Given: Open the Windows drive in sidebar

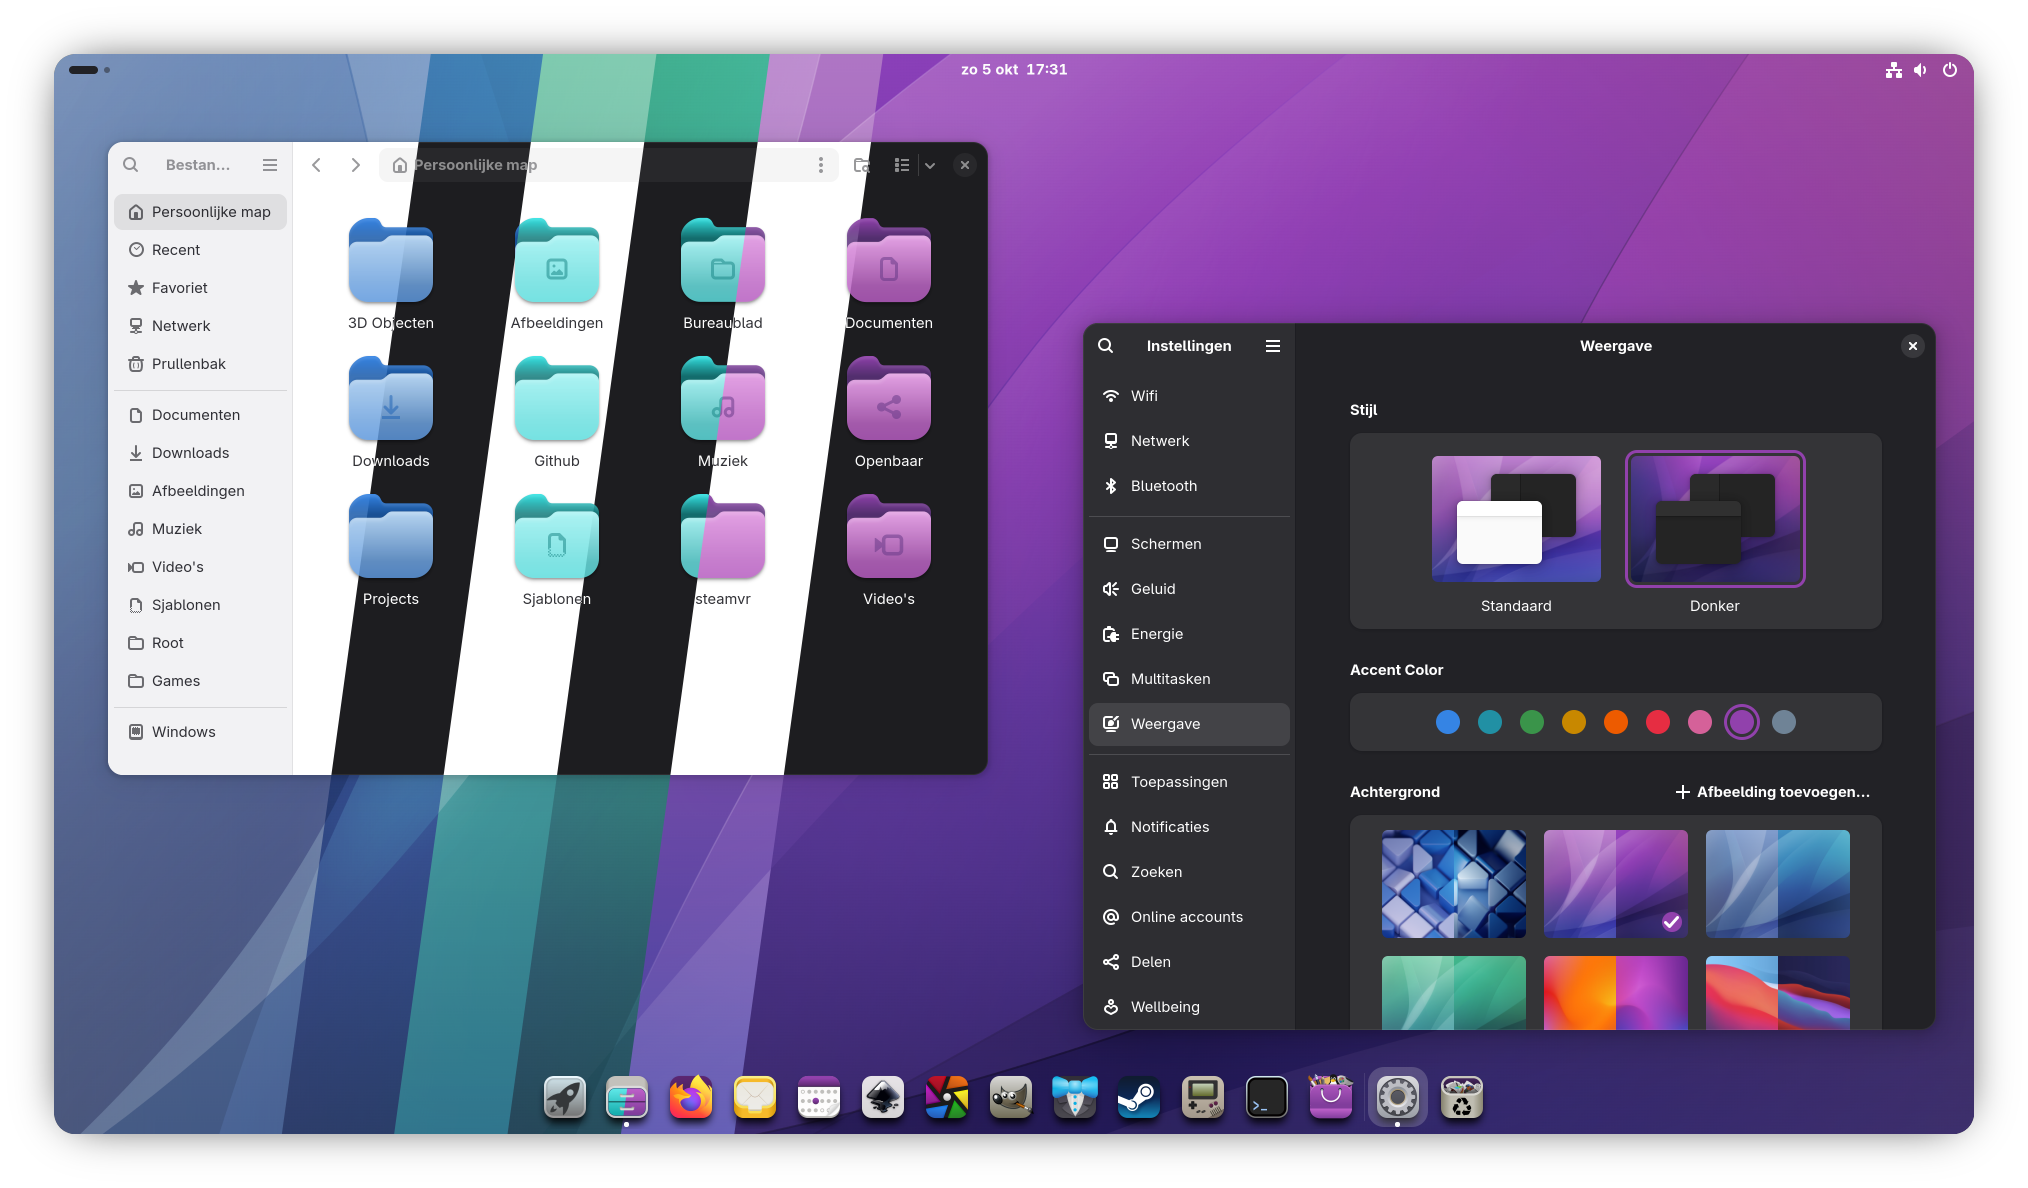Looking at the screenshot, I should pyautogui.click(x=200, y=732).
